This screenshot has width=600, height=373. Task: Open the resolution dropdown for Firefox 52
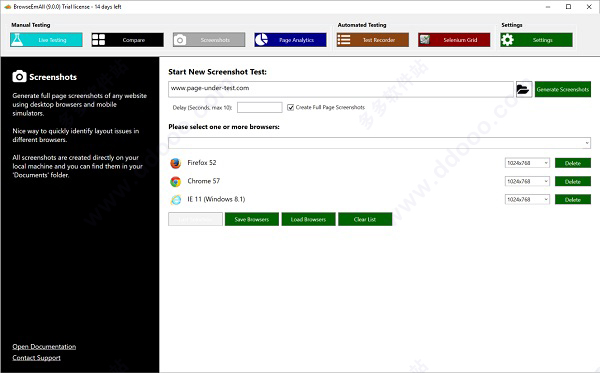point(527,163)
